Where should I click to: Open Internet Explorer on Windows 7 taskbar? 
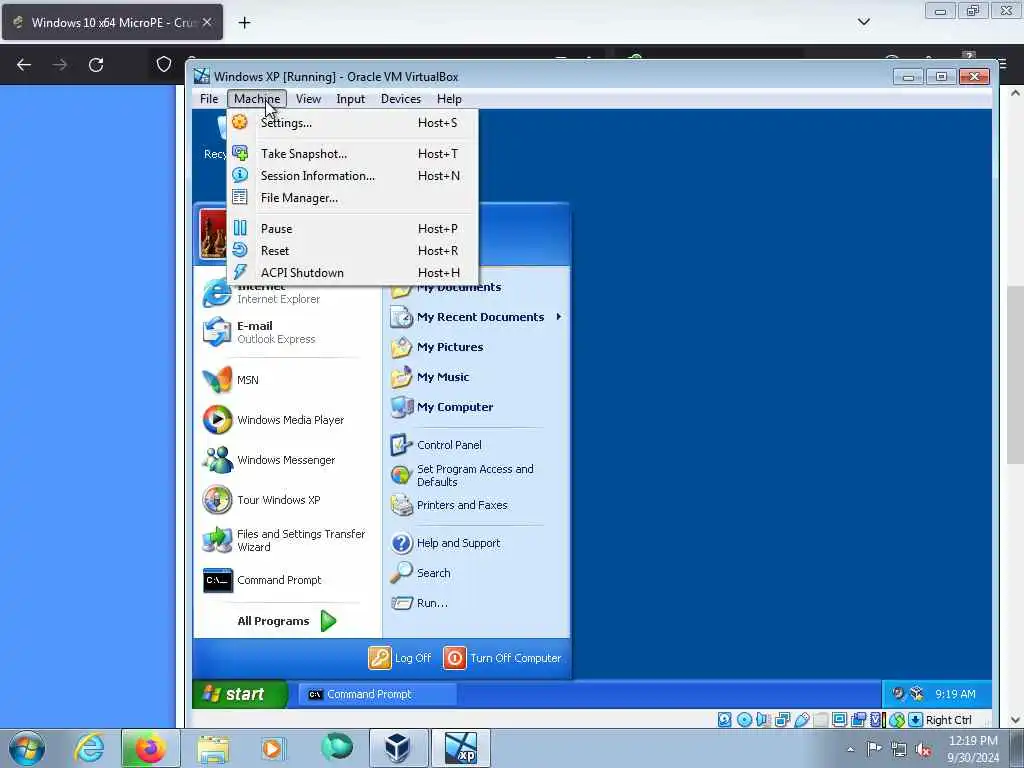pyautogui.click(x=89, y=748)
